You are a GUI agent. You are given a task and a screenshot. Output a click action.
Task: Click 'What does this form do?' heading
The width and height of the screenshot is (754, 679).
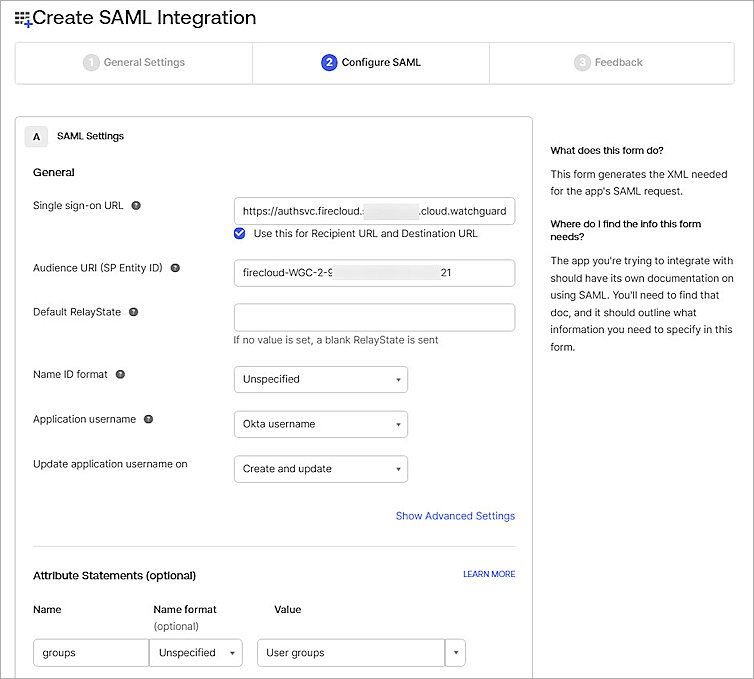(x=607, y=151)
